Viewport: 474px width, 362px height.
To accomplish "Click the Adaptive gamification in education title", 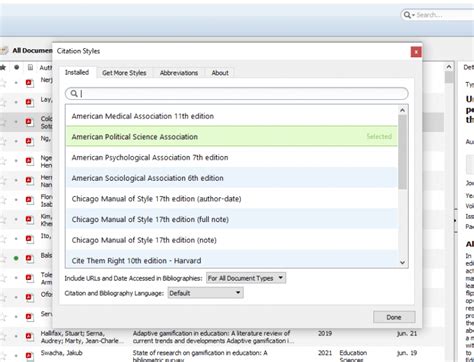I will tap(213, 337).
